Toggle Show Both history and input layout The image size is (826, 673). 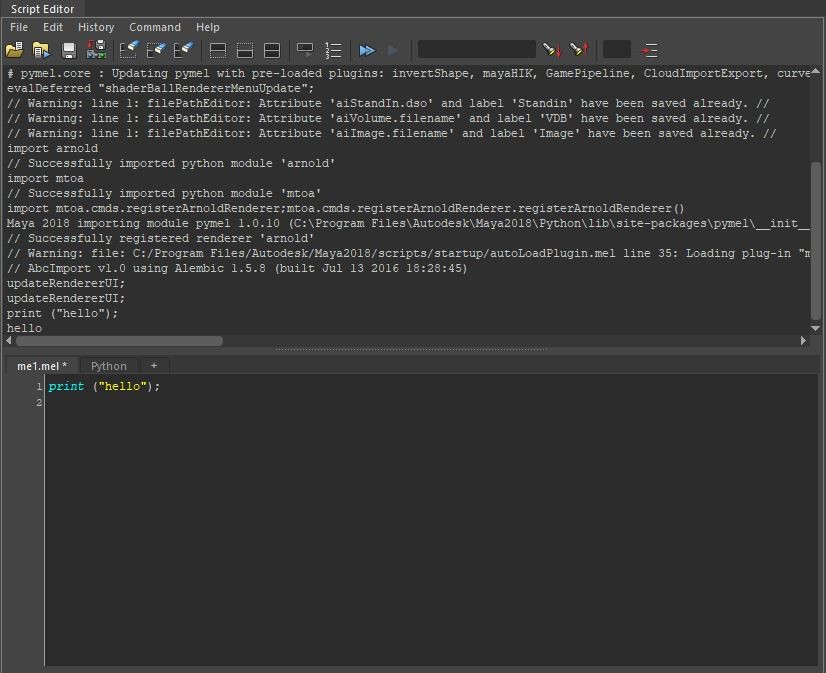click(x=272, y=49)
